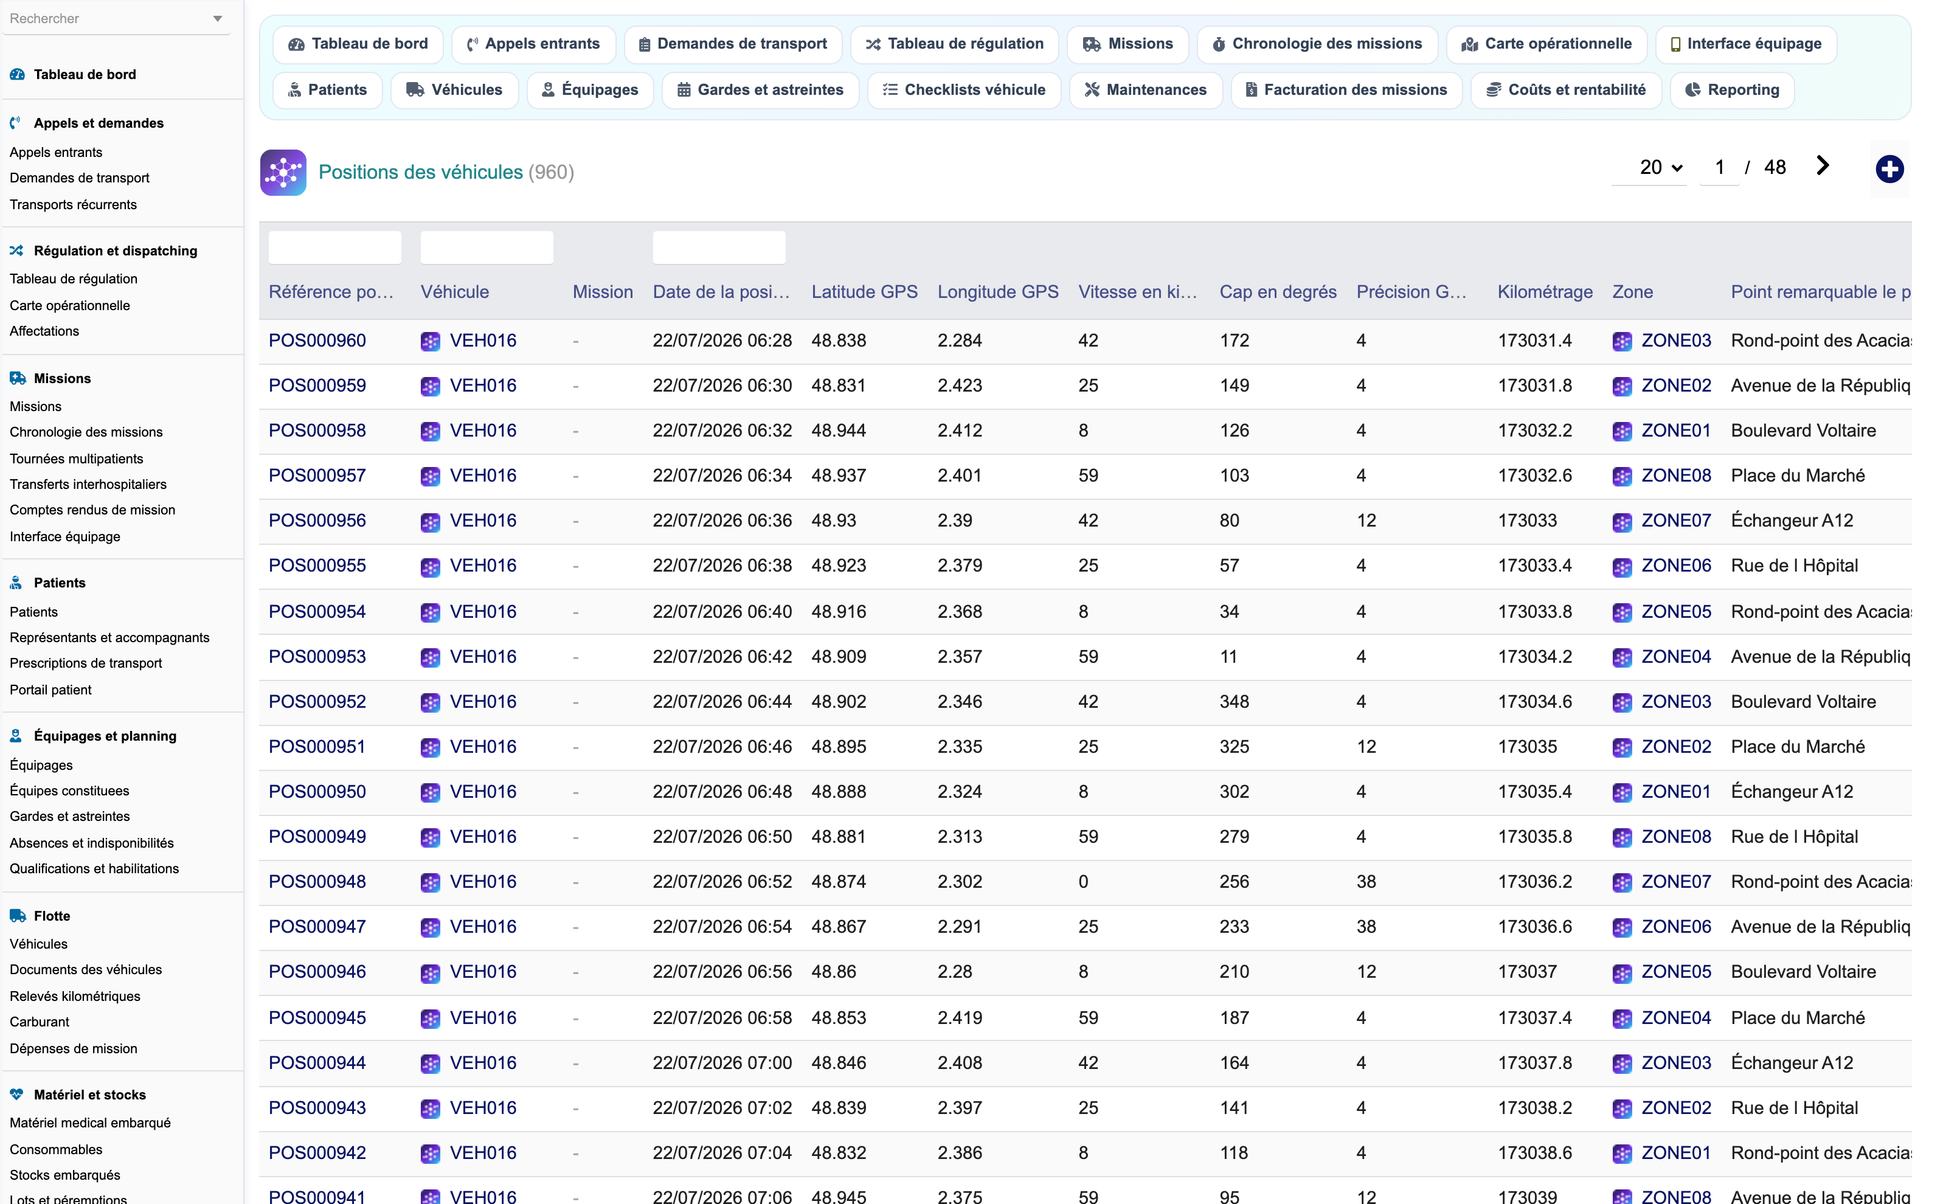The width and height of the screenshot is (1946, 1204).
Task: Click Flotte truck icon in sidebar
Action: (x=17, y=916)
